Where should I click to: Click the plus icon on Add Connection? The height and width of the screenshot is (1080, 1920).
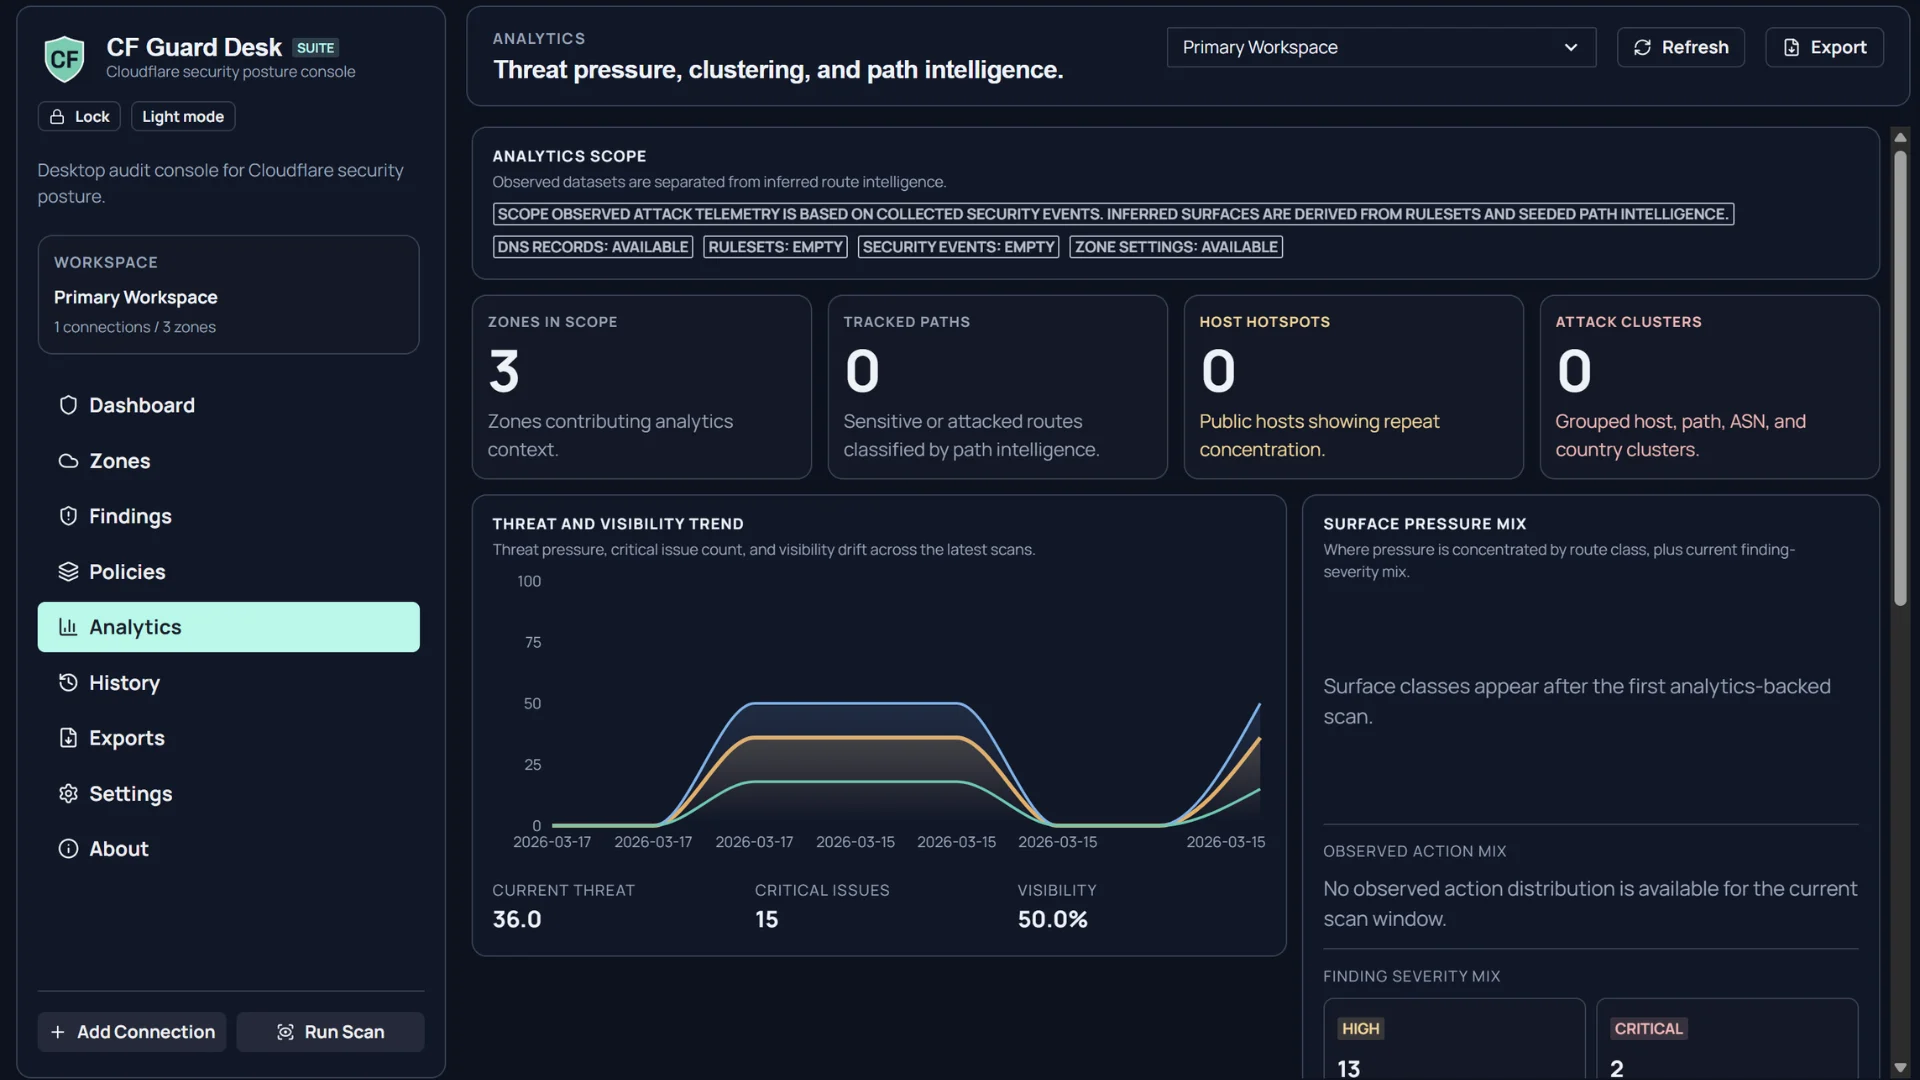click(58, 1032)
